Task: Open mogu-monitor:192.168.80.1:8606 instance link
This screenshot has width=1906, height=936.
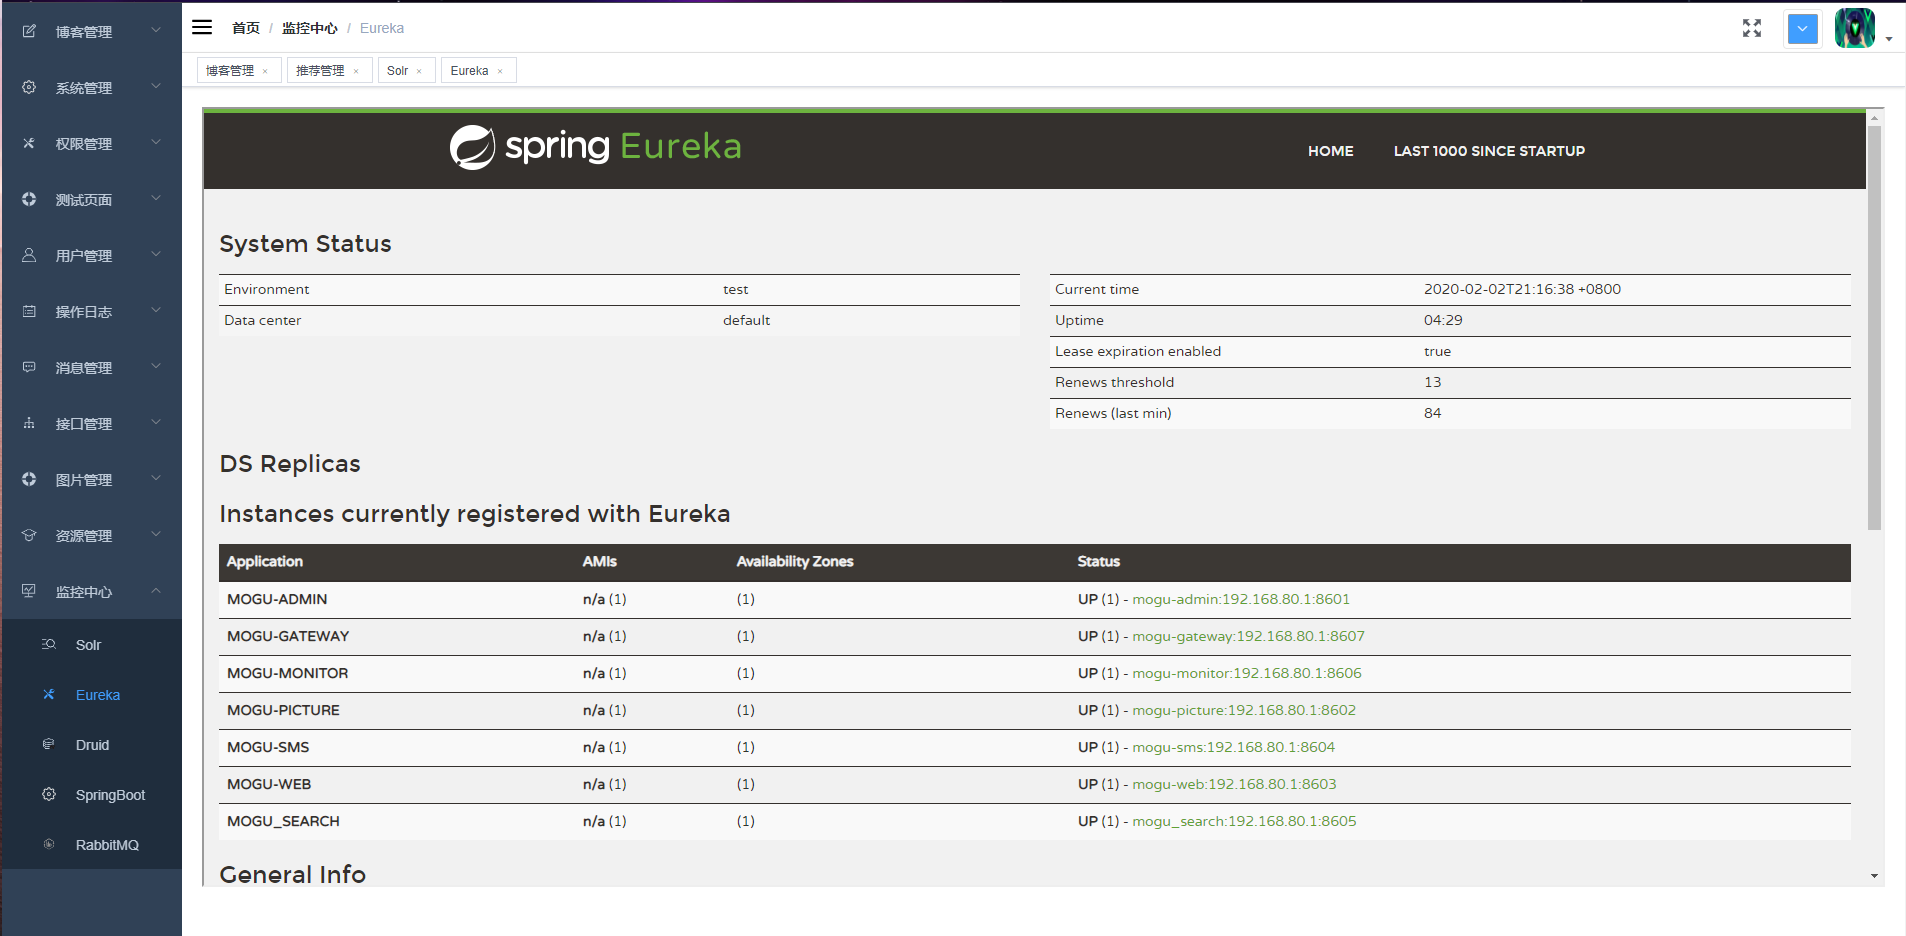Action: [x=1247, y=673]
